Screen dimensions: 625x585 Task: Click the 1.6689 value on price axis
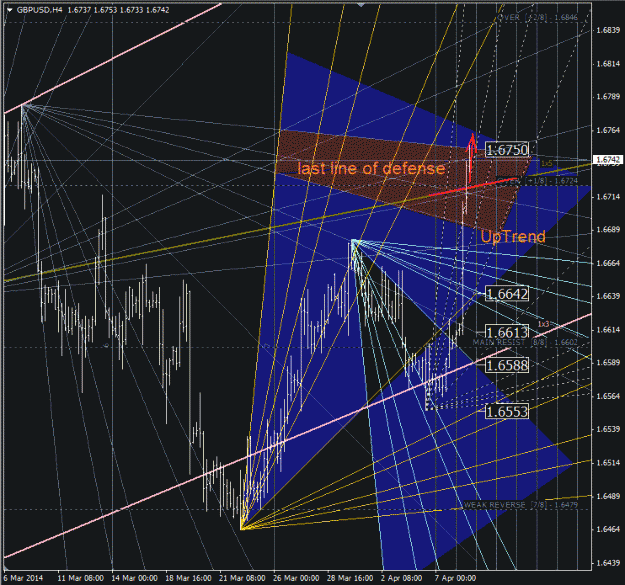coord(608,230)
